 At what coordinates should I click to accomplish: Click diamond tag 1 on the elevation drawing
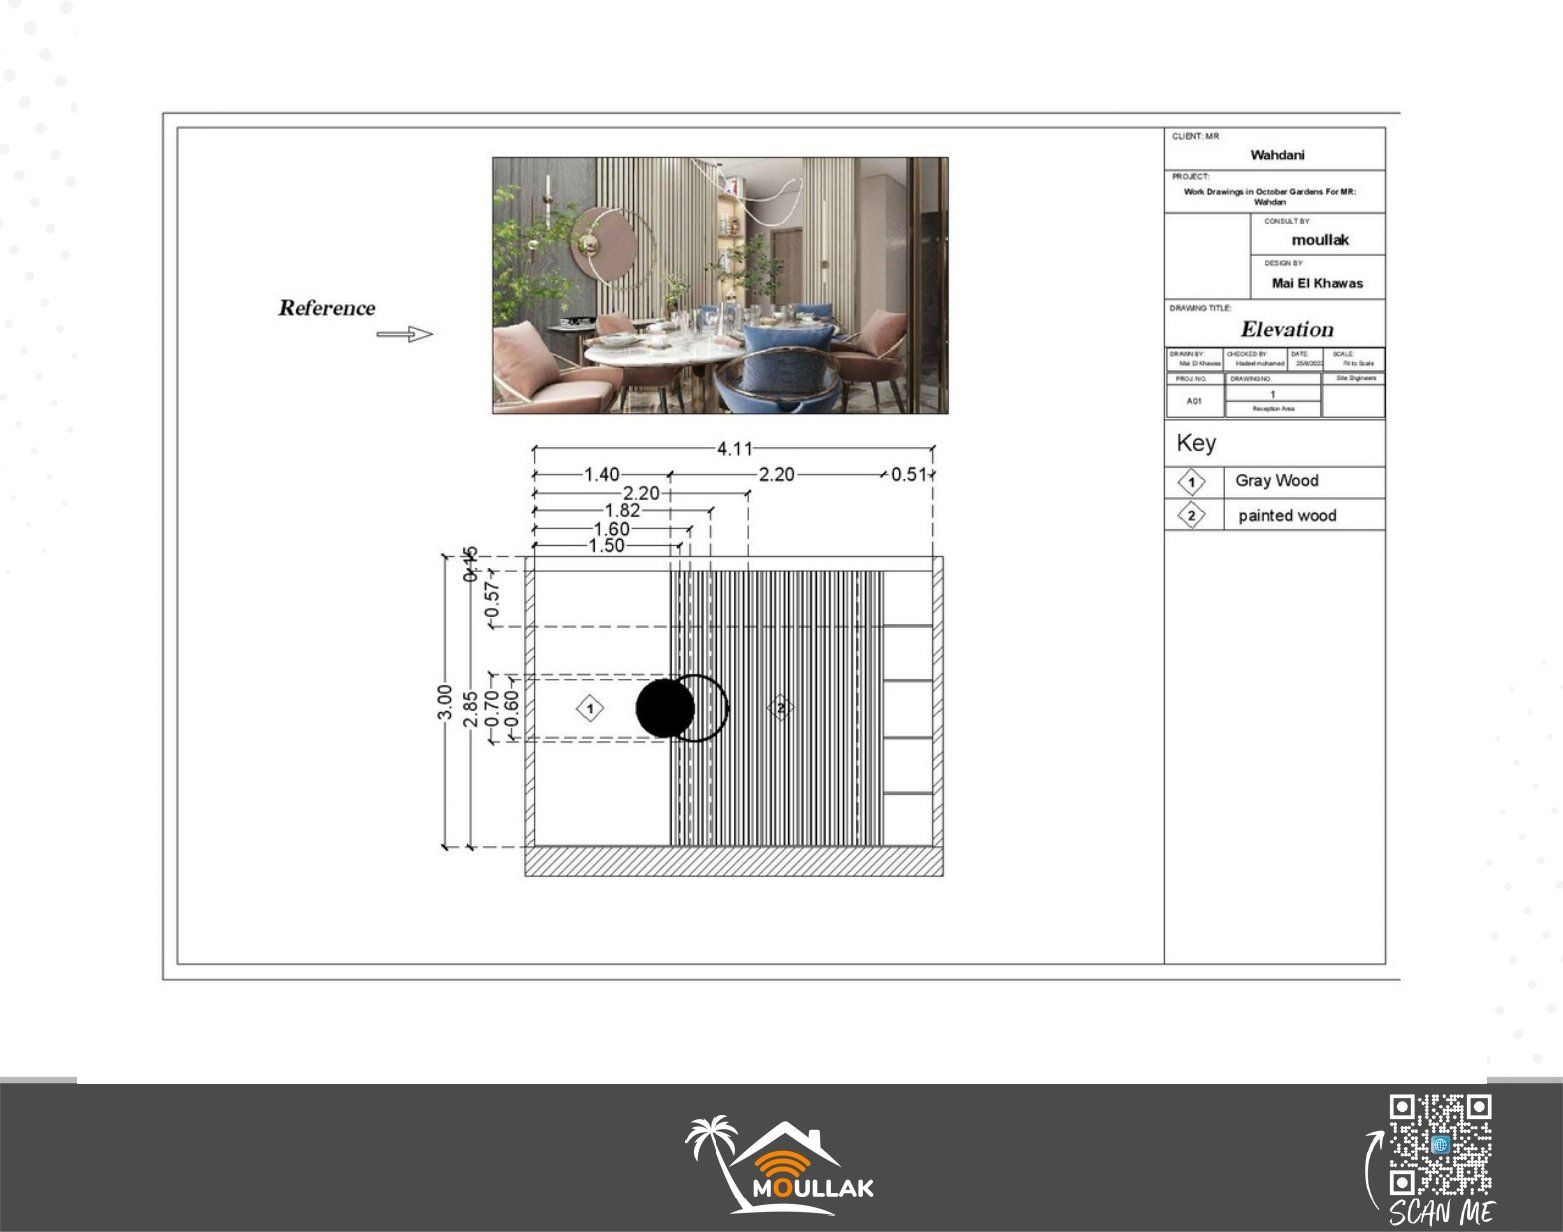(590, 709)
